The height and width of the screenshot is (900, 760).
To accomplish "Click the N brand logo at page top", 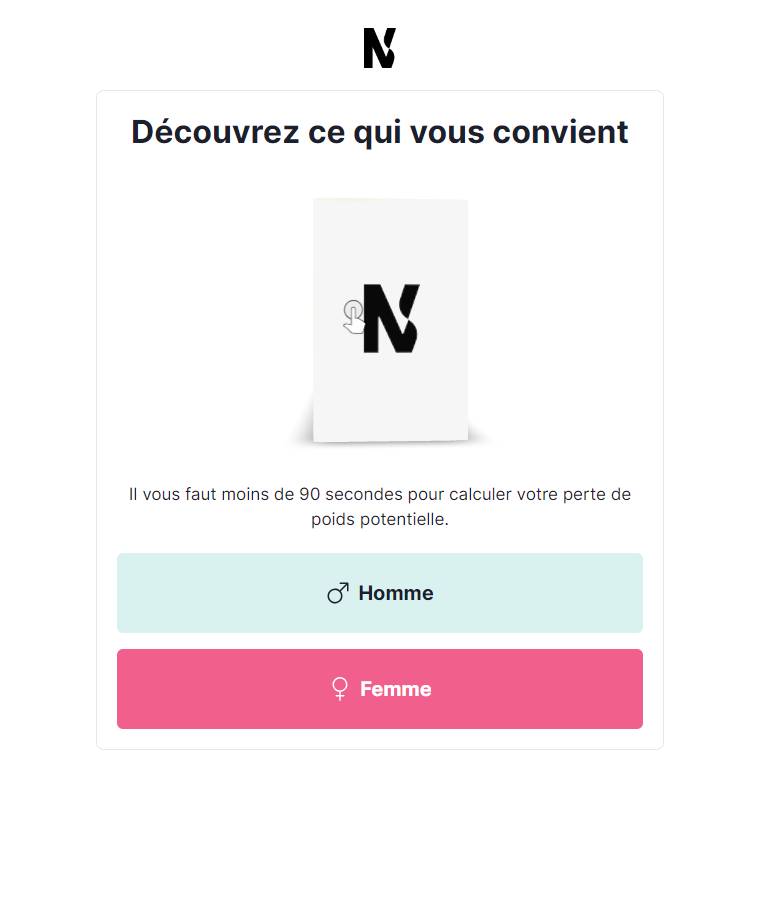I will (x=379, y=48).
